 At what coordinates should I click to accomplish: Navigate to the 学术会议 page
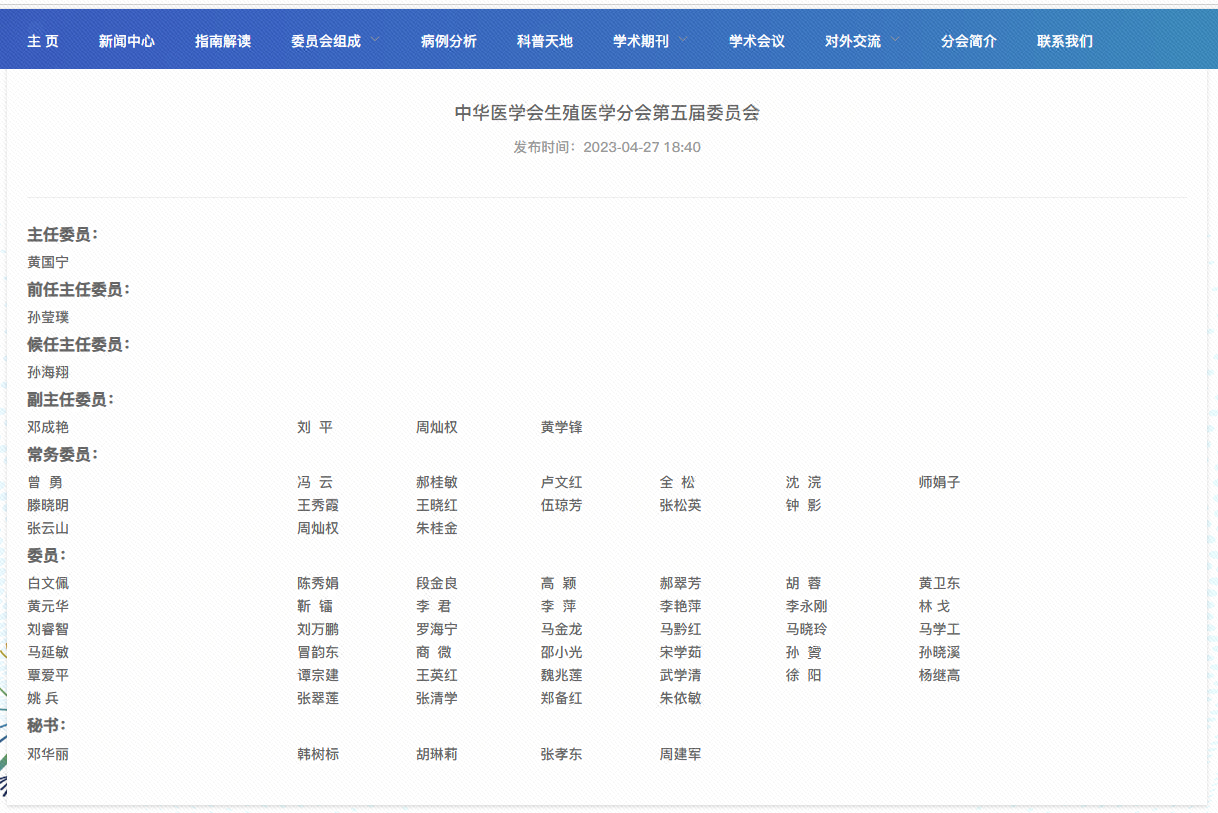click(756, 41)
